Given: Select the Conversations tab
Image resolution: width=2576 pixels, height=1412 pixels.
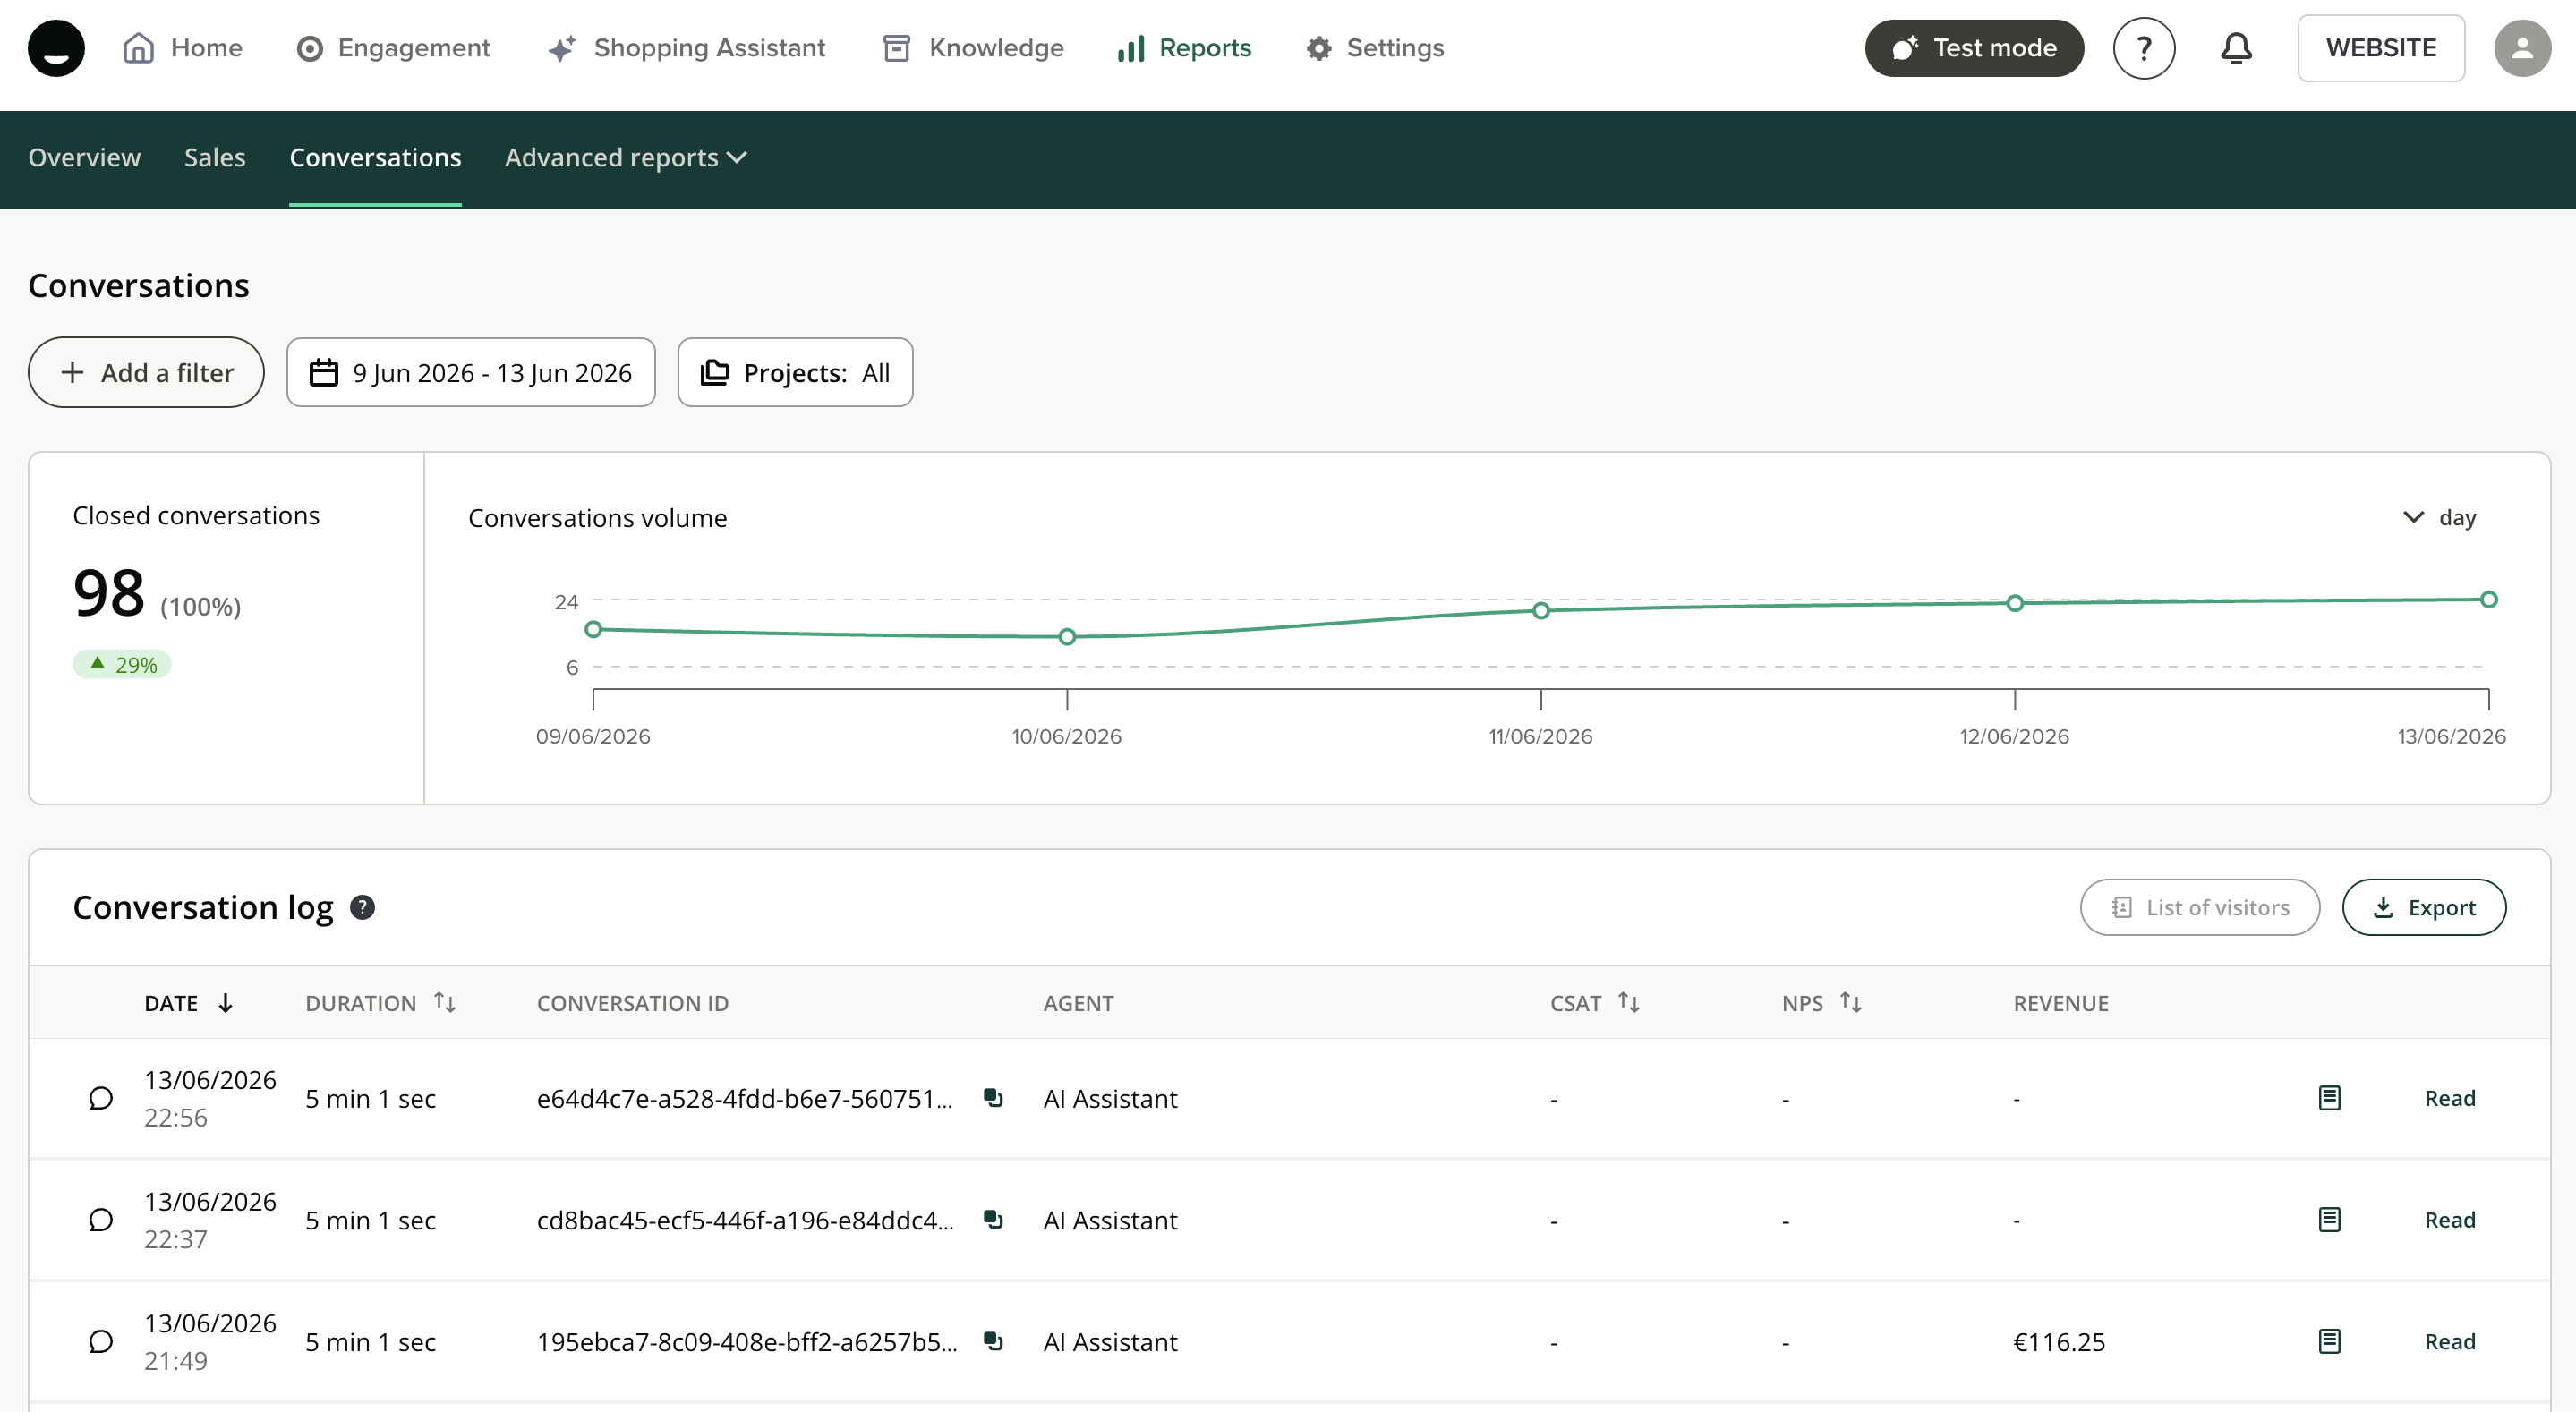Looking at the screenshot, I should 375,158.
